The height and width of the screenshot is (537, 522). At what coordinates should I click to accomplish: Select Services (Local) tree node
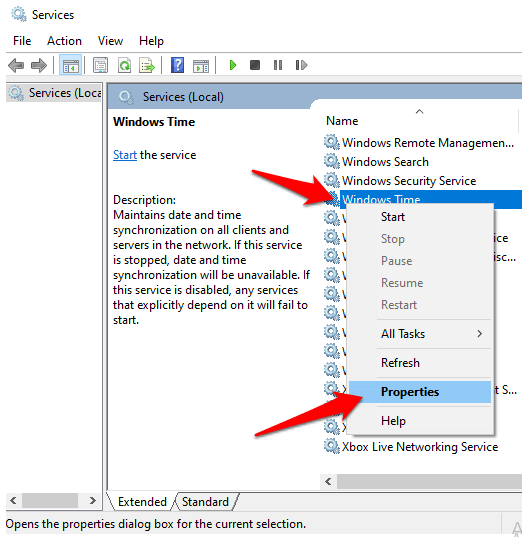click(x=55, y=93)
